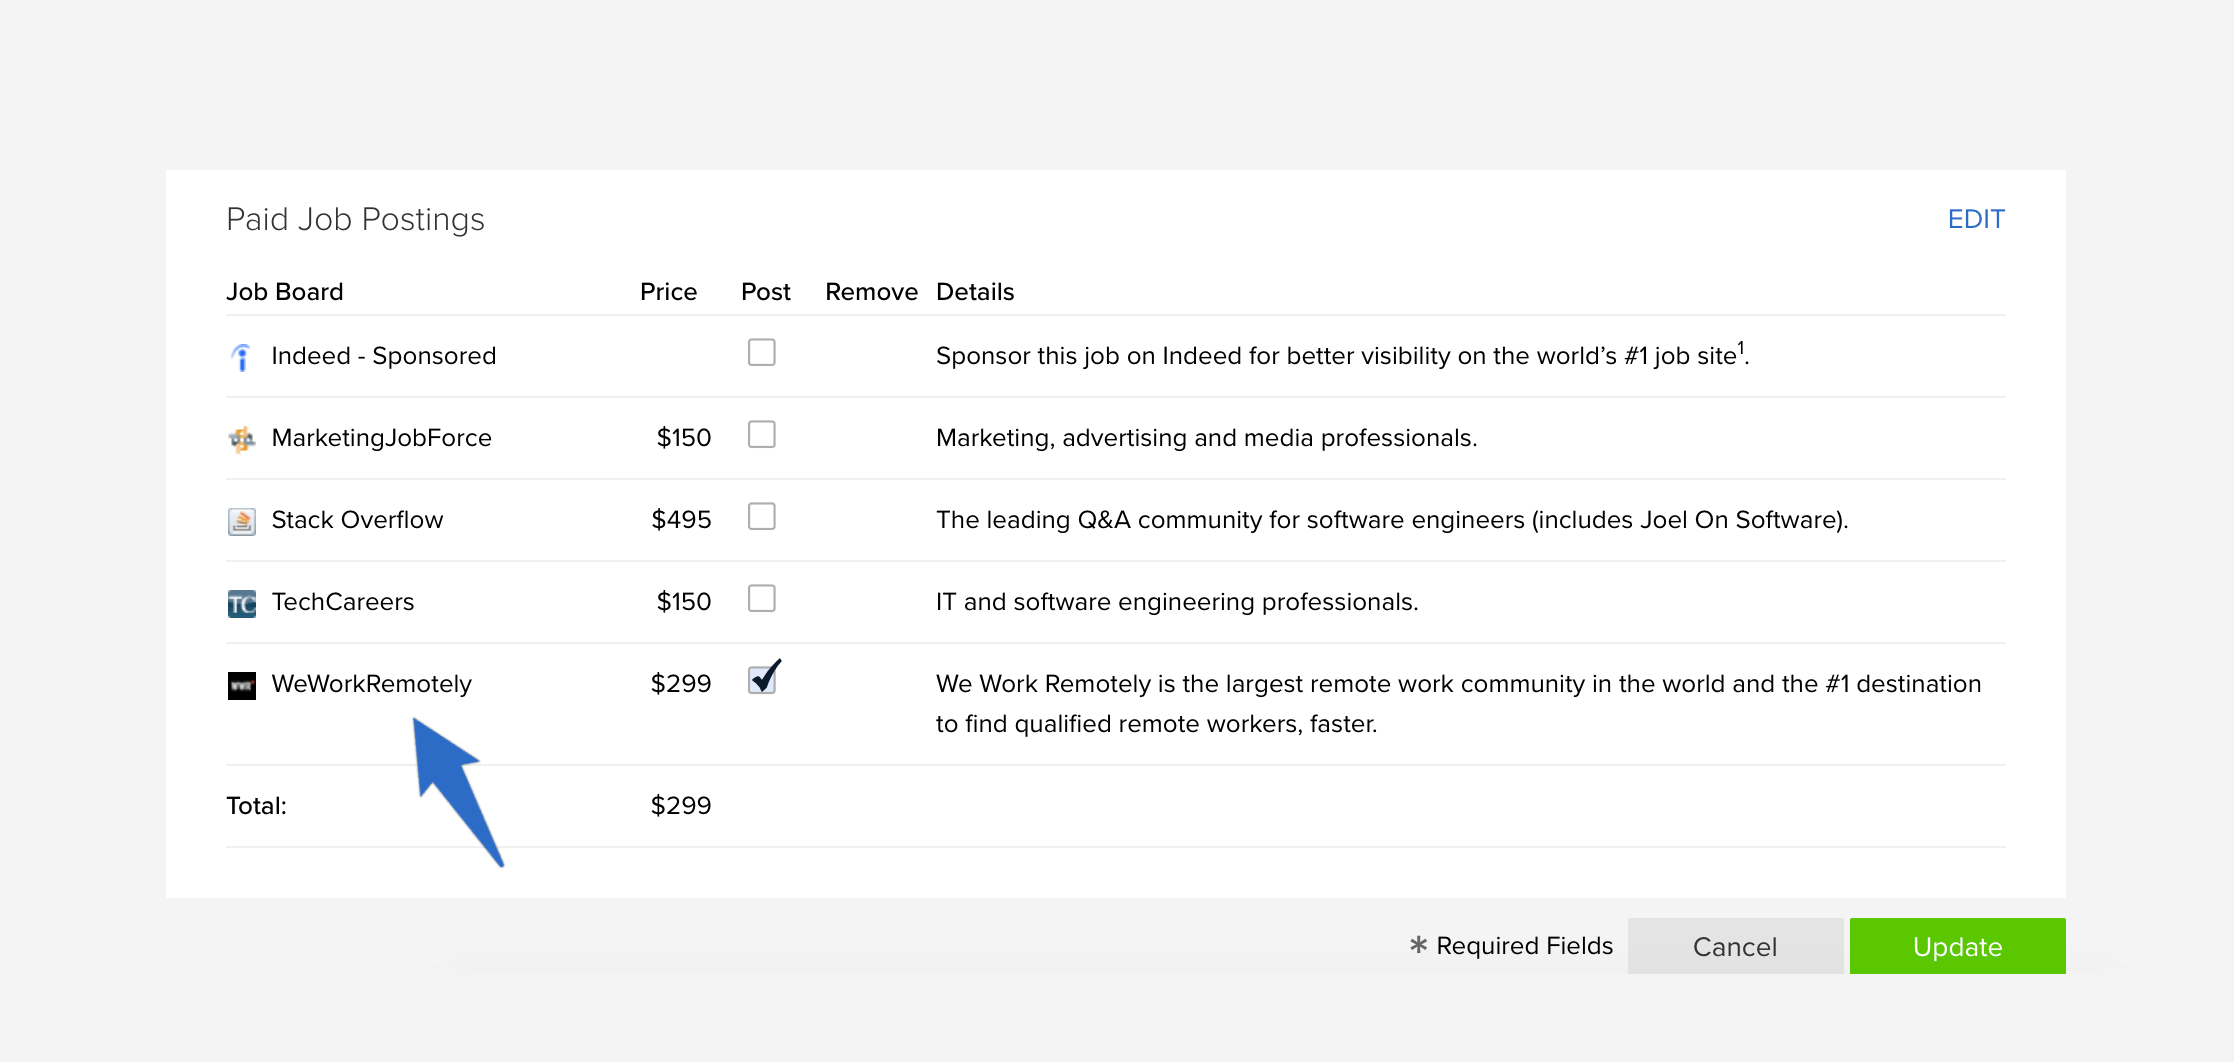
Task: Click the Stack Overflow logo icon
Action: (x=241, y=521)
